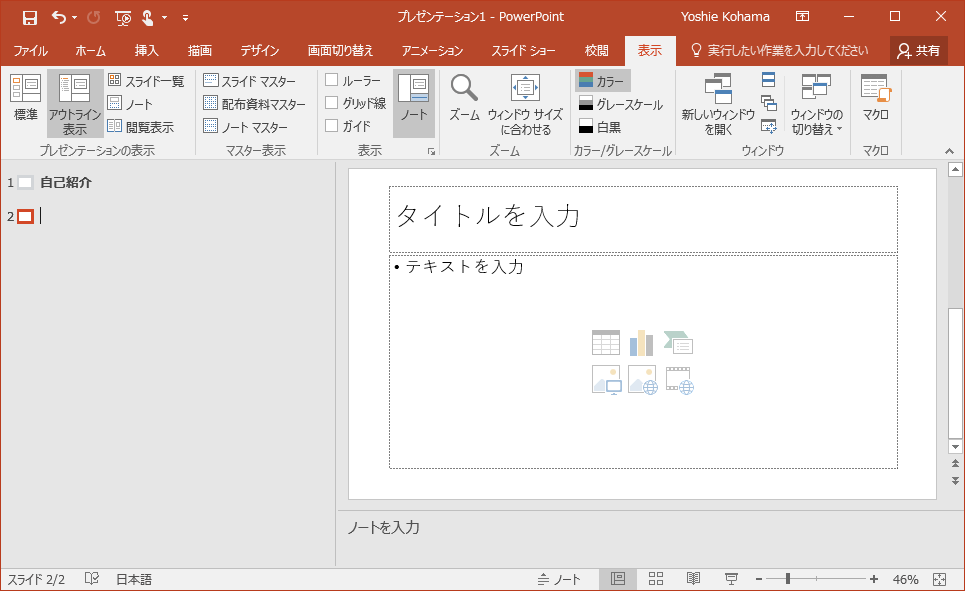
Task: Click the Save icon in quick access toolbar
Action: coord(30,17)
